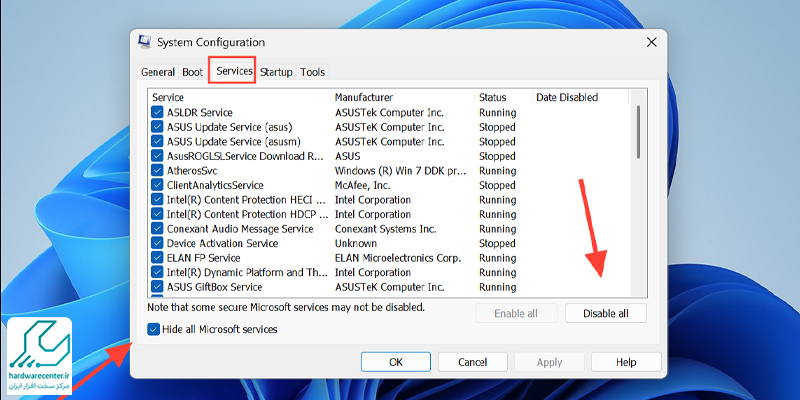800x400 pixels.
Task: Confirm with the OK button
Action: 395,362
